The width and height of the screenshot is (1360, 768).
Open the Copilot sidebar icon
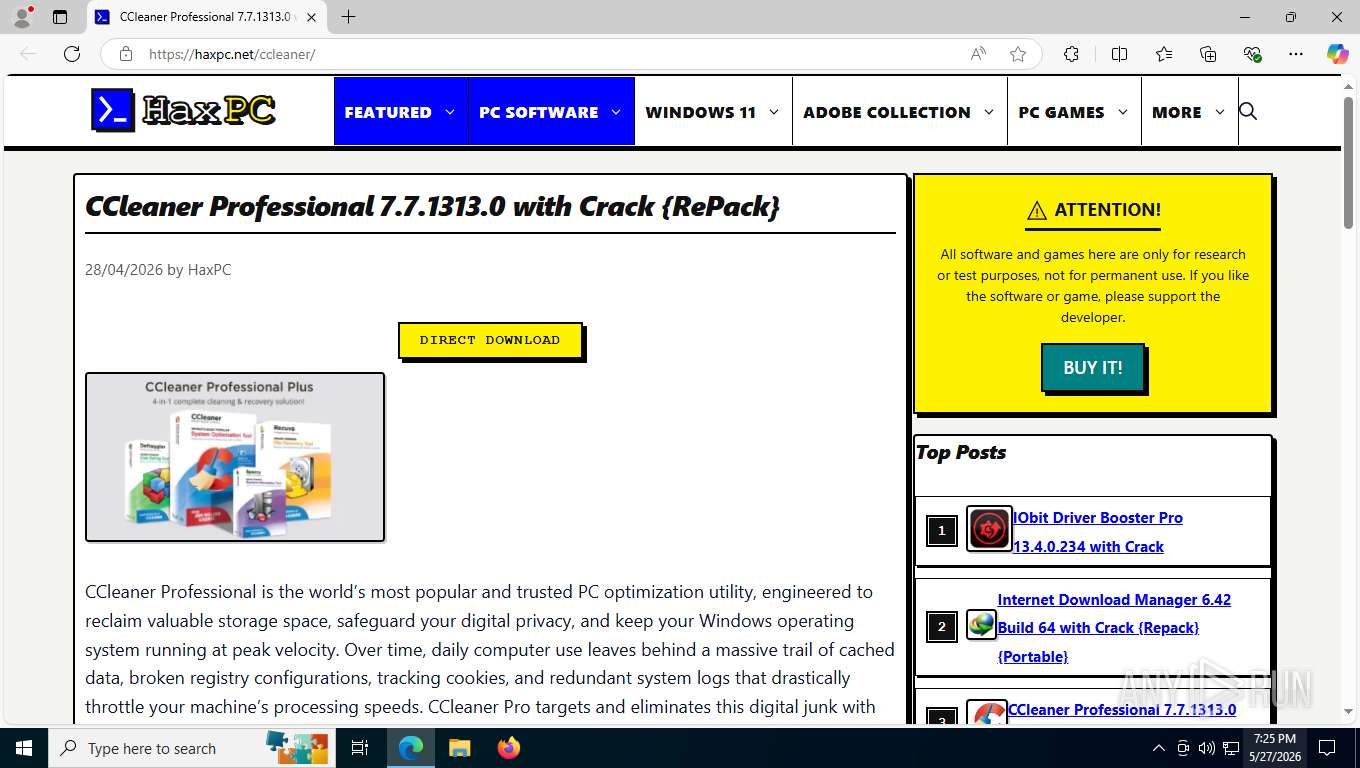(x=1337, y=54)
